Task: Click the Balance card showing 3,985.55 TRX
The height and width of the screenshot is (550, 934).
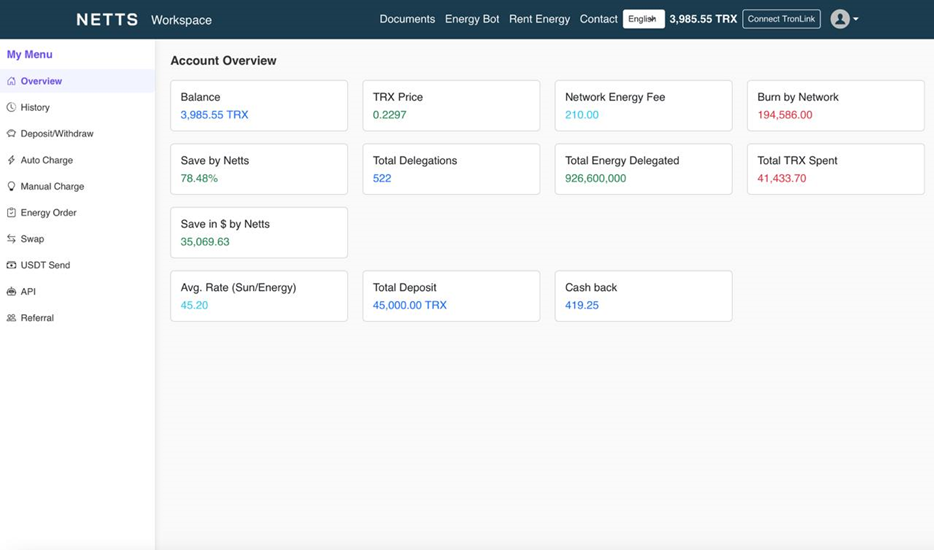Action: (x=259, y=105)
